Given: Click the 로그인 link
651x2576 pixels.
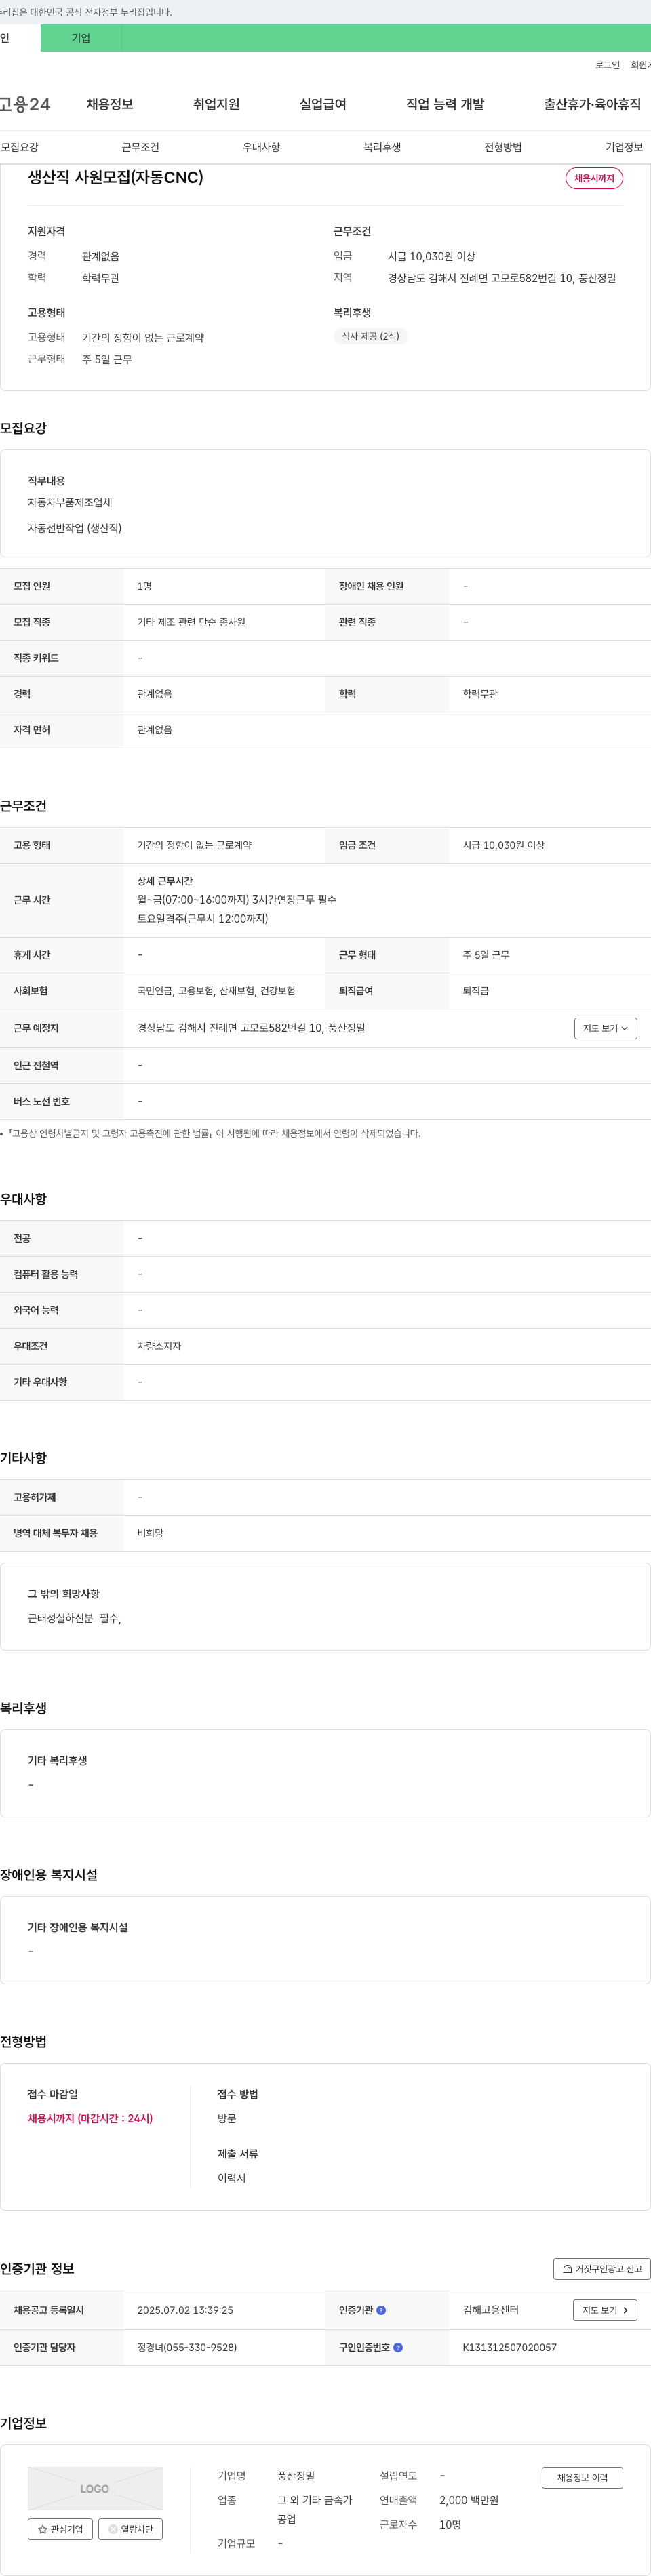Looking at the screenshot, I should tap(607, 65).
